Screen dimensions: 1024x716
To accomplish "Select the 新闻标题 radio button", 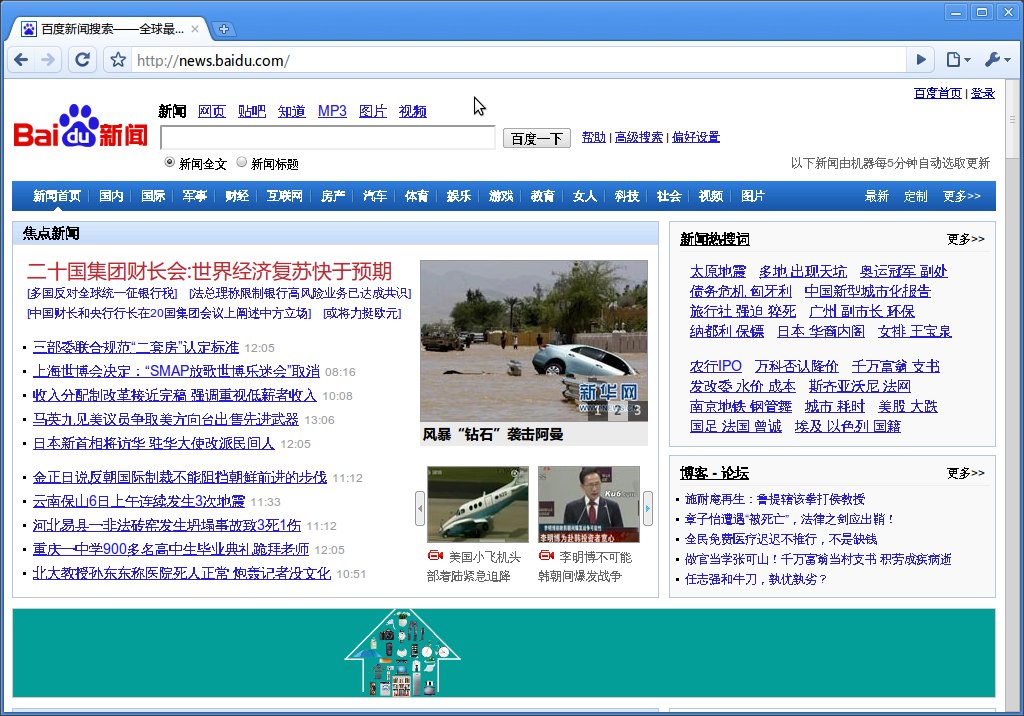I will (242, 162).
